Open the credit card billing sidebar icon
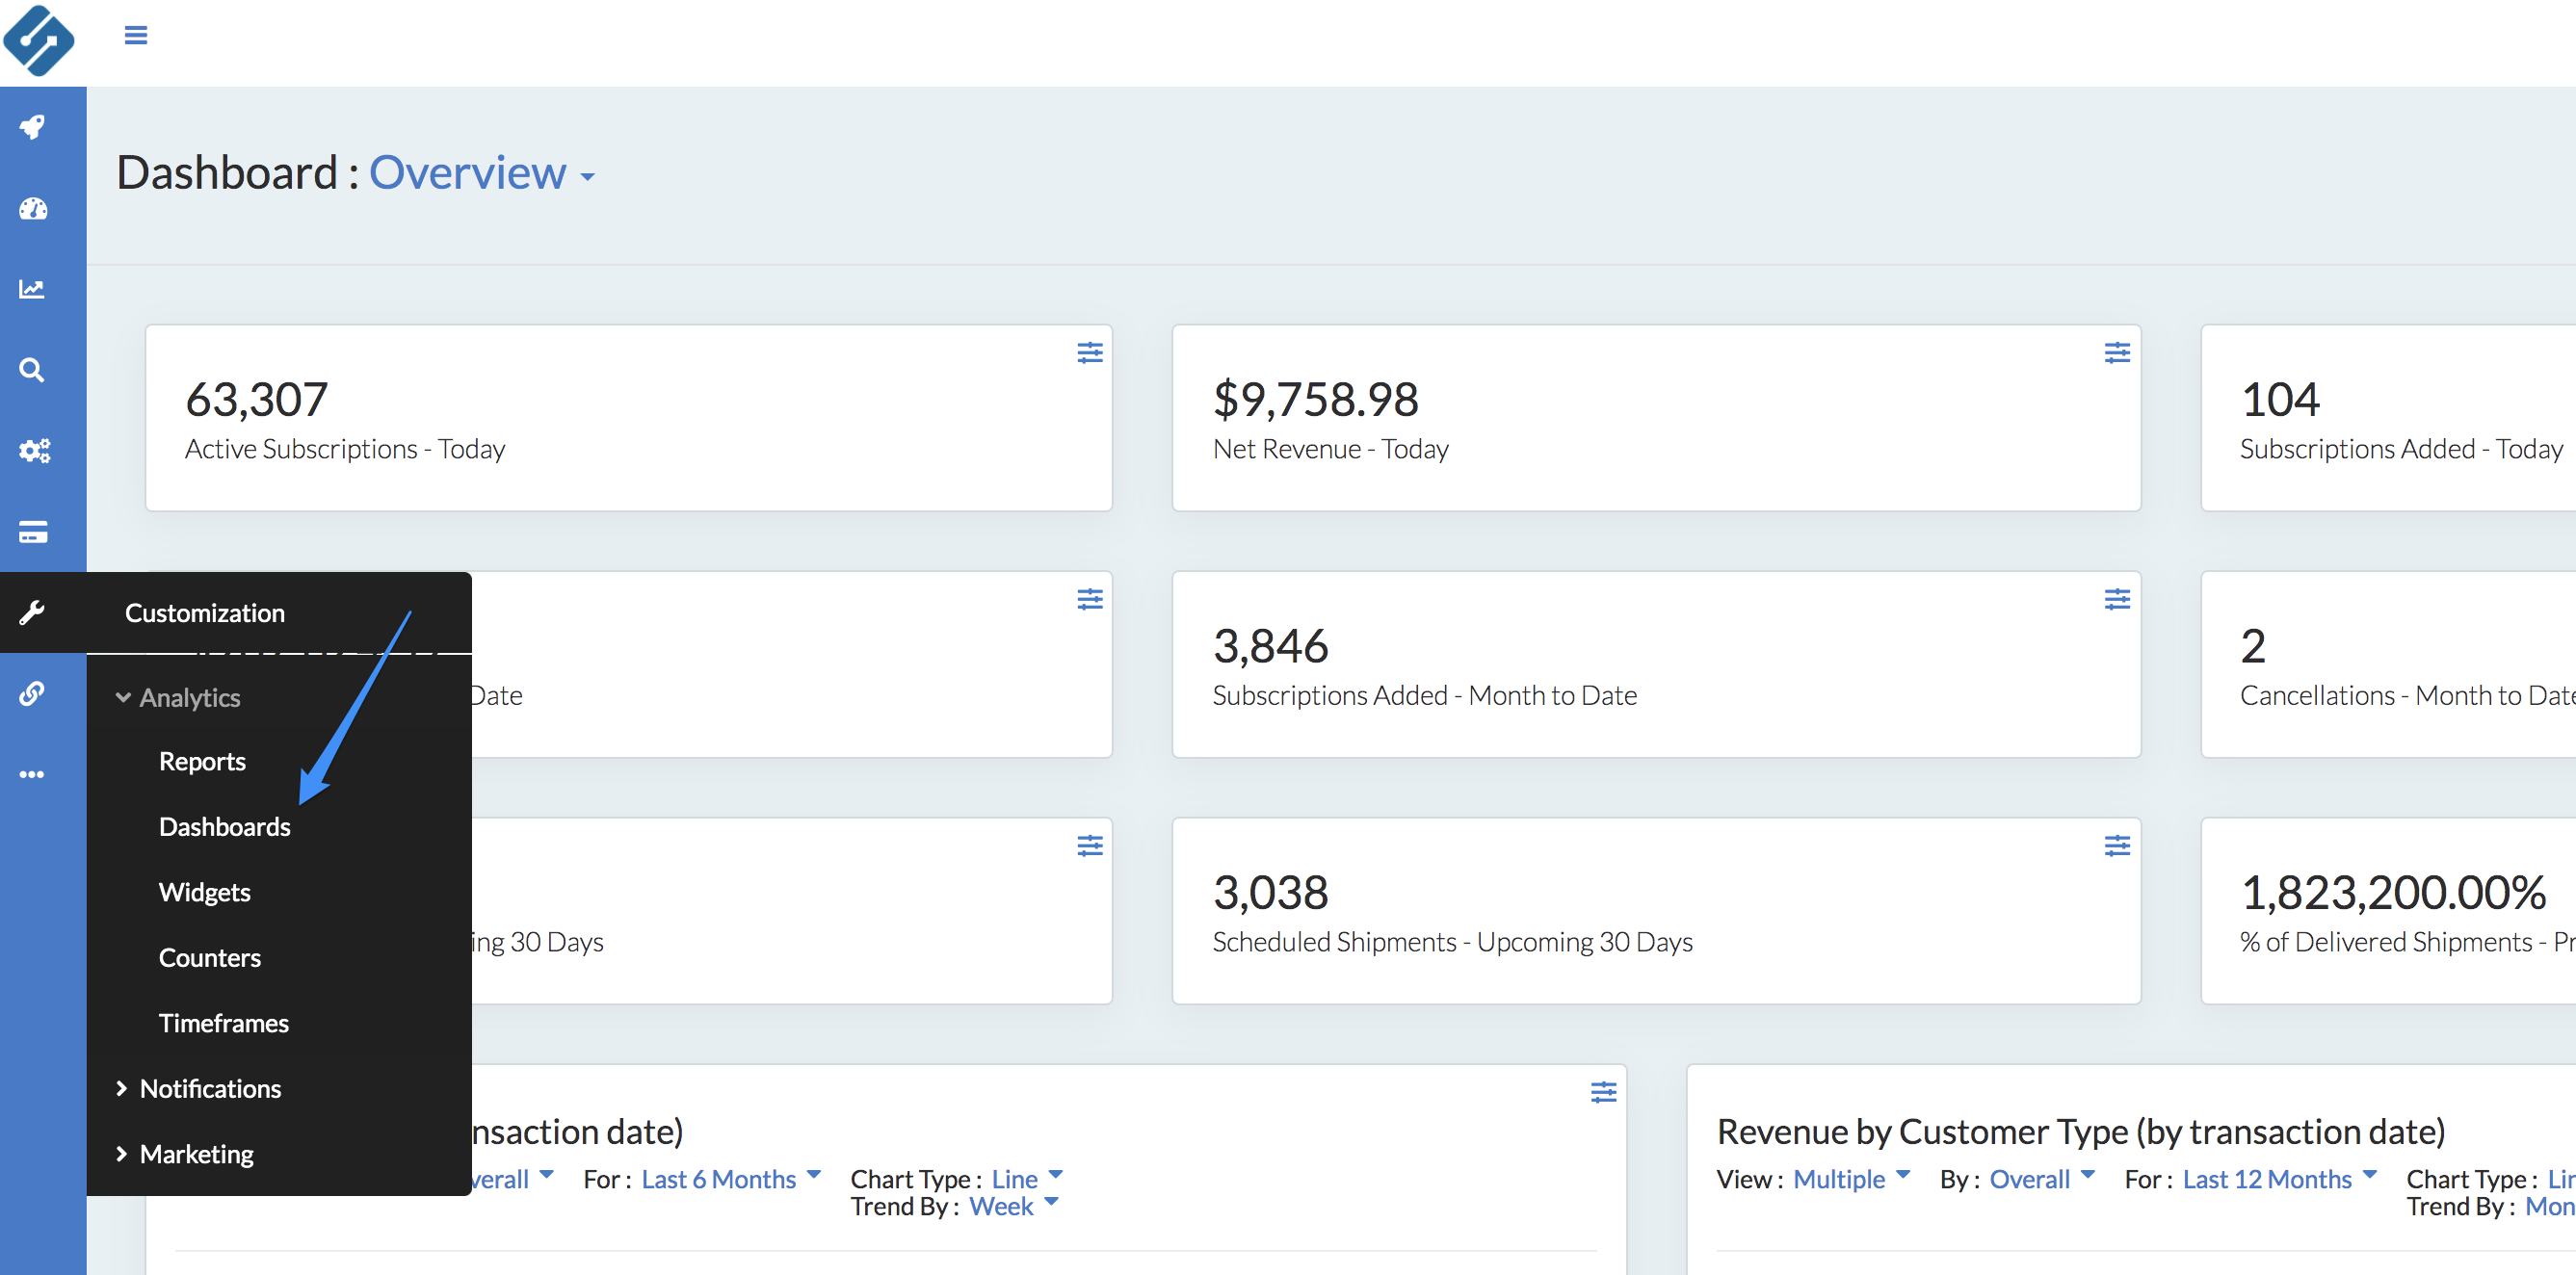This screenshot has width=2576, height=1275. (33, 531)
